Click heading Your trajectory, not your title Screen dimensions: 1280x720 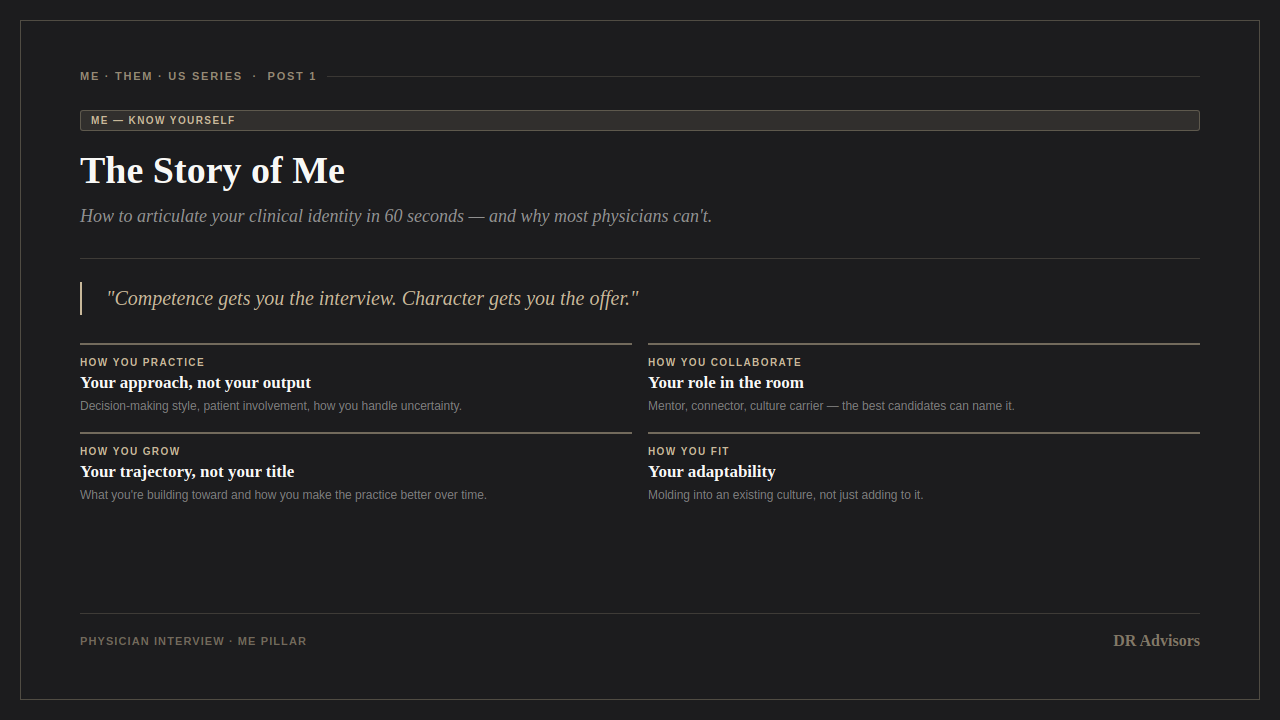(x=187, y=472)
